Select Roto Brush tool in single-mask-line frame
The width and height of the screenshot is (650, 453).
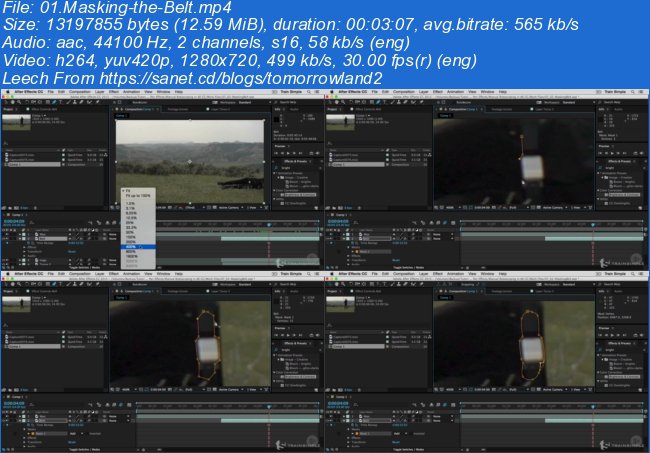414,102
